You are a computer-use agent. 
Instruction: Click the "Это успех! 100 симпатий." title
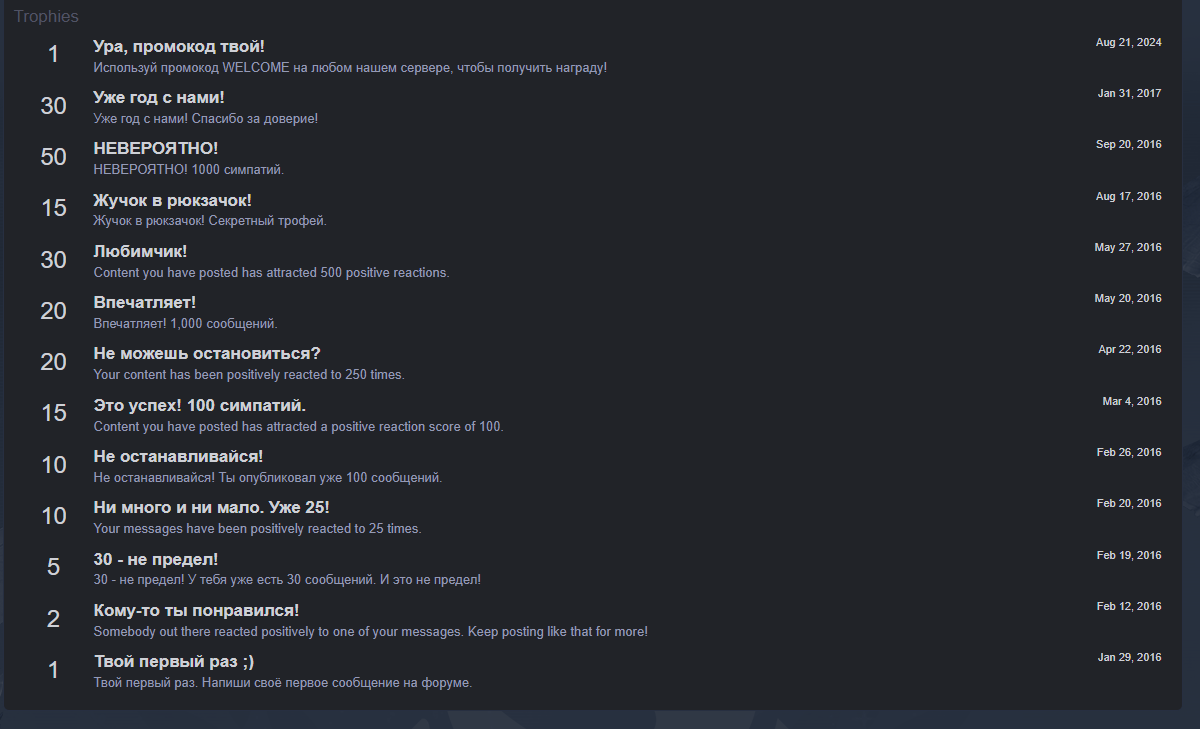tap(199, 405)
